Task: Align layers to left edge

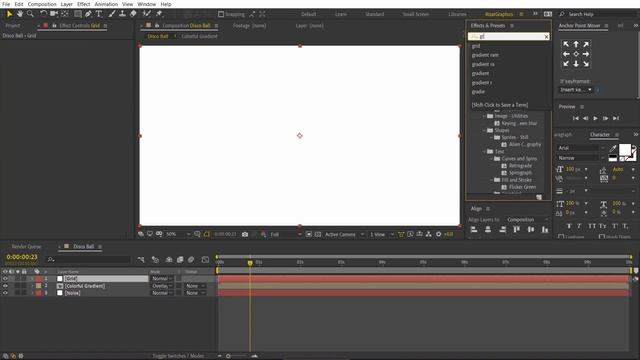Action: [474, 230]
